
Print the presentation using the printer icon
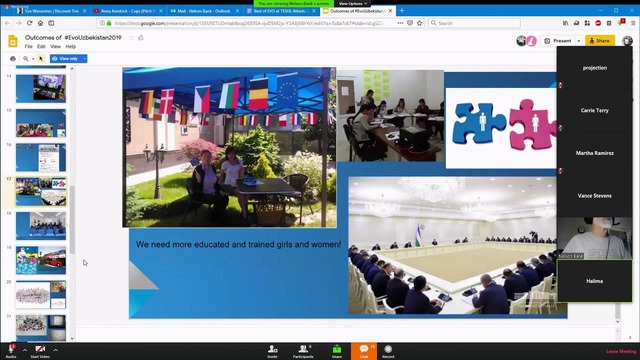[13, 59]
